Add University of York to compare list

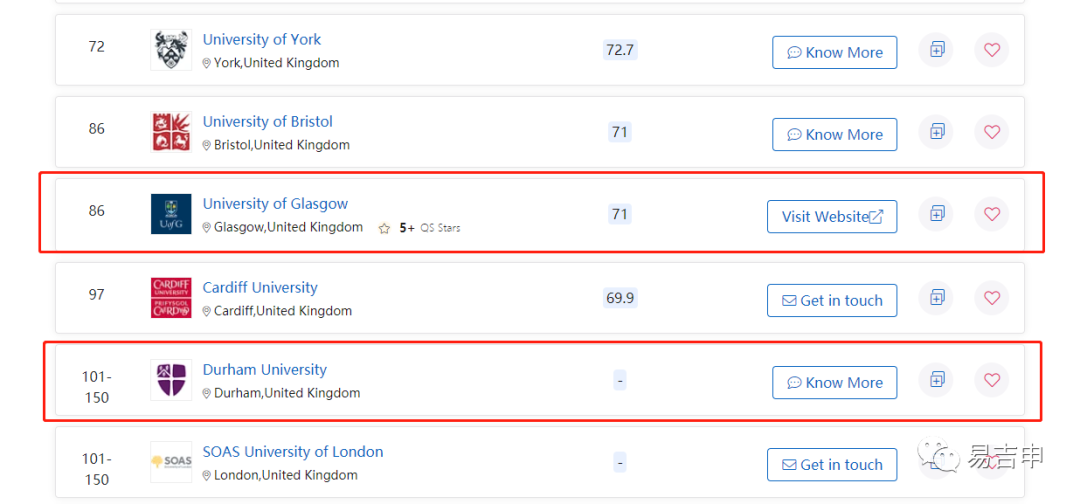(x=936, y=50)
